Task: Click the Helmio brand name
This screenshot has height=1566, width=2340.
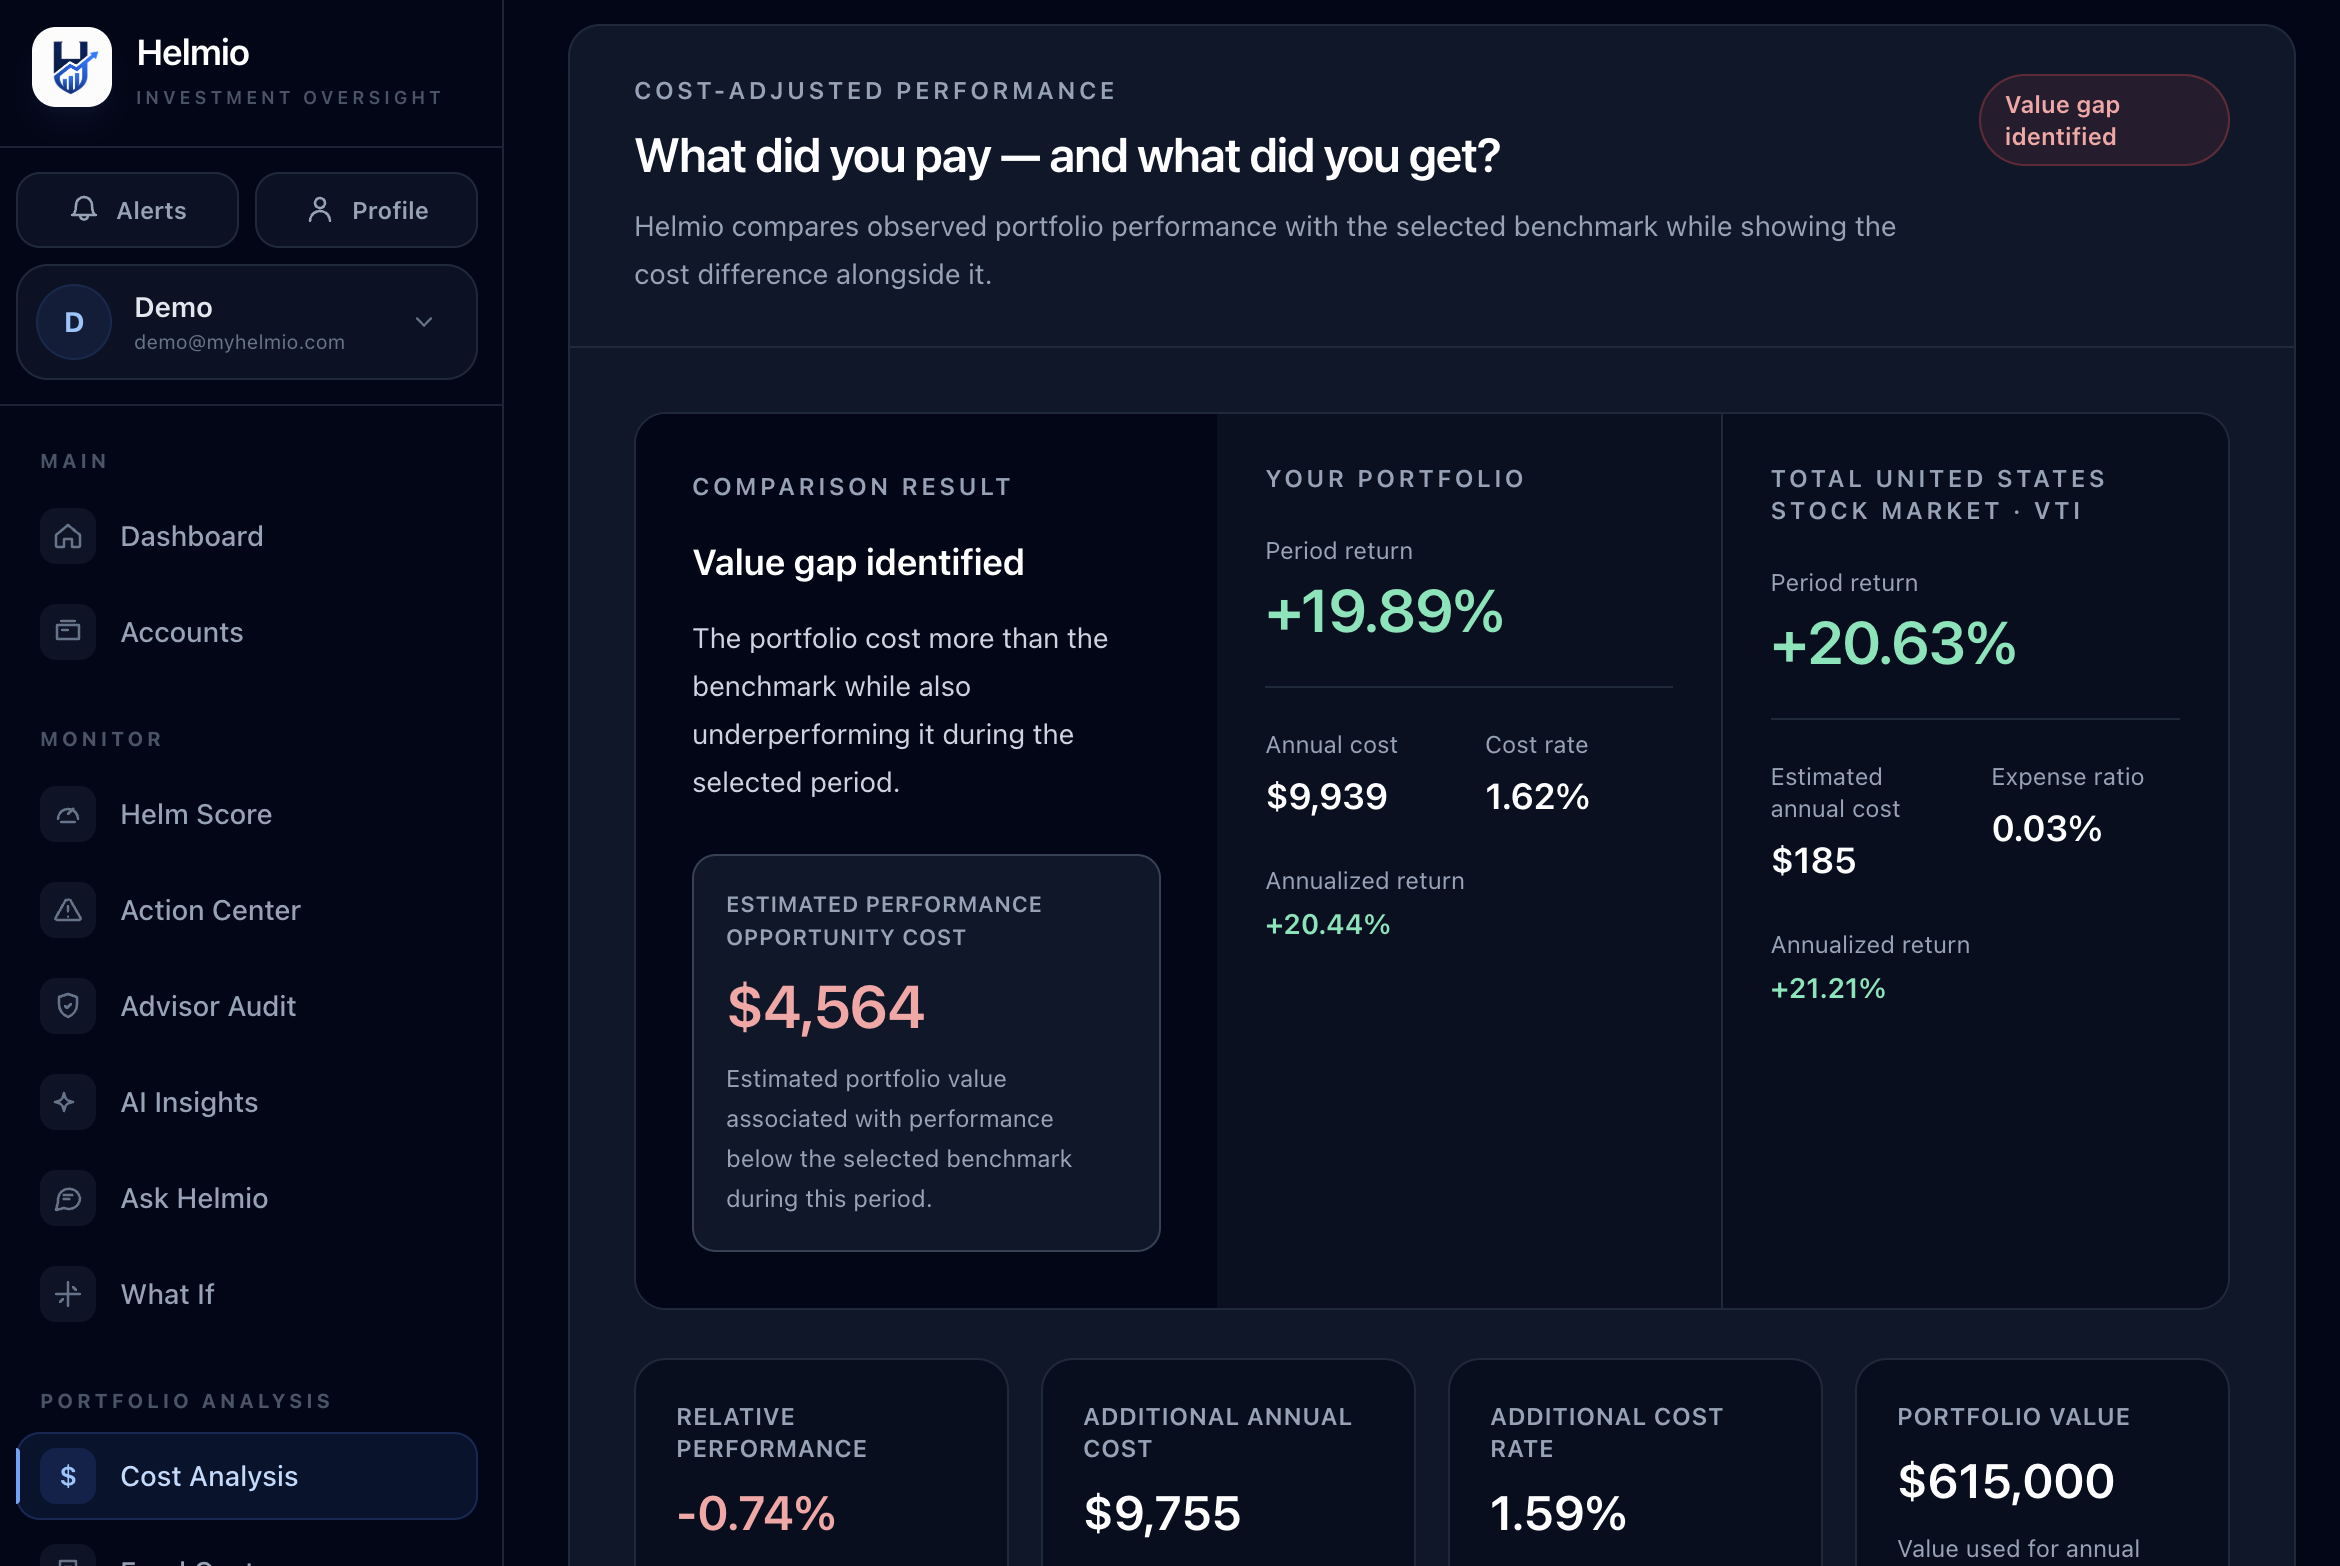Action: pos(193,52)
